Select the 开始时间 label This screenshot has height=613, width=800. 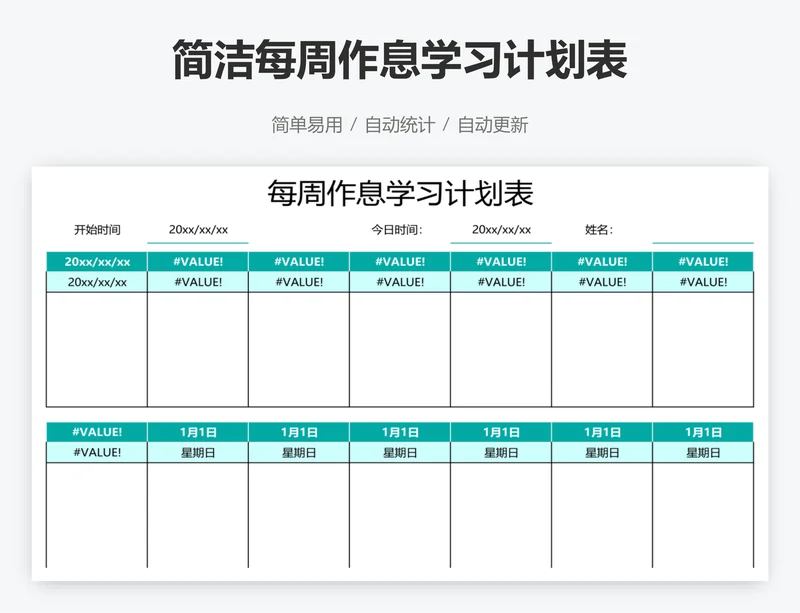click(97, 230)
